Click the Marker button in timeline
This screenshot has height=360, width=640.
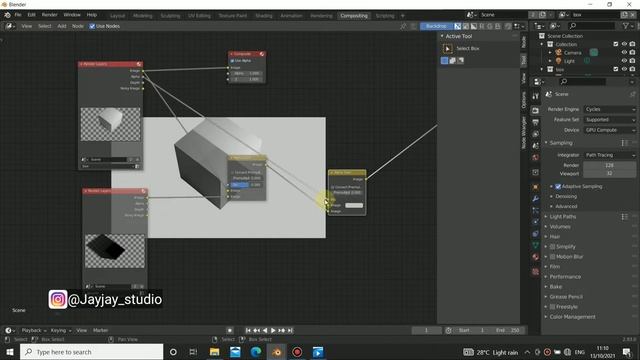[100, 330]
